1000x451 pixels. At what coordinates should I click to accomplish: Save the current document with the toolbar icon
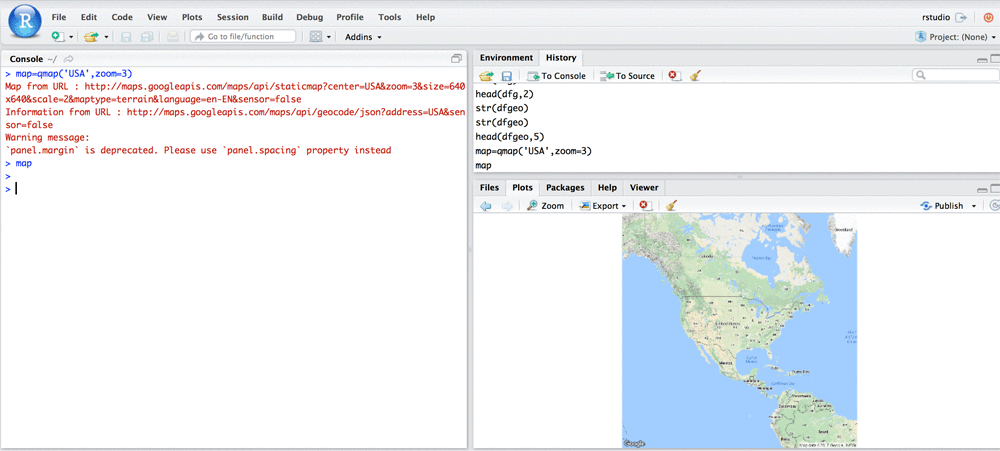tap(126, 37)
